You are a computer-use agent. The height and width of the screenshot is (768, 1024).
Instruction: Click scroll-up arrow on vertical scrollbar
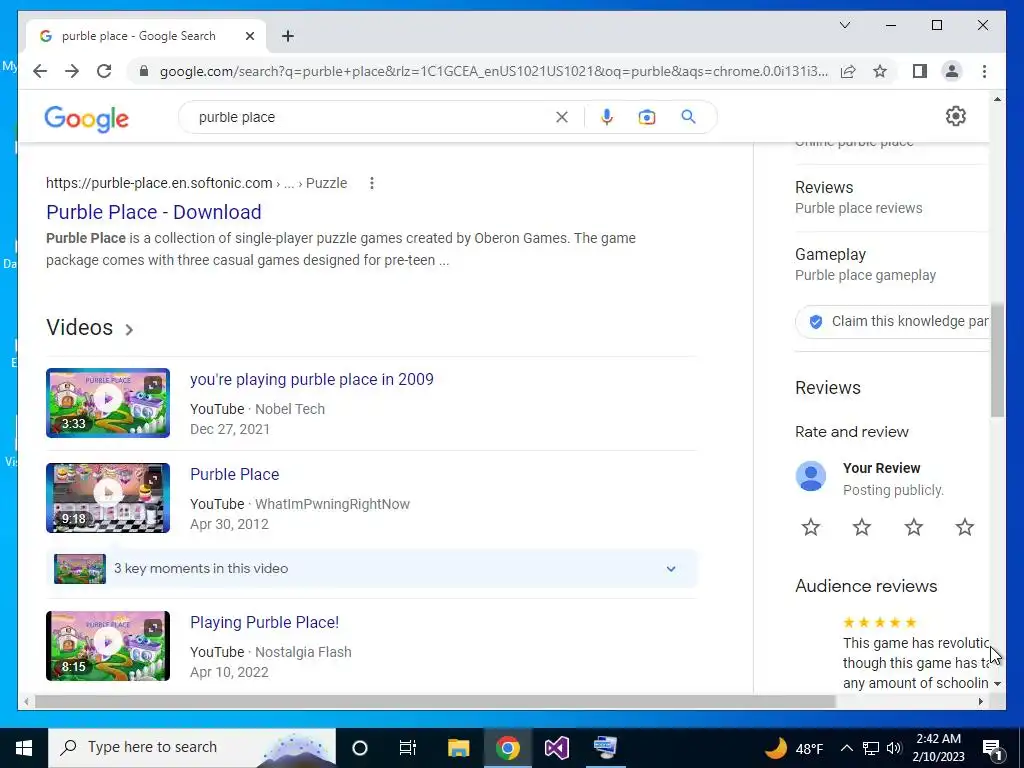tap(997, 99)
